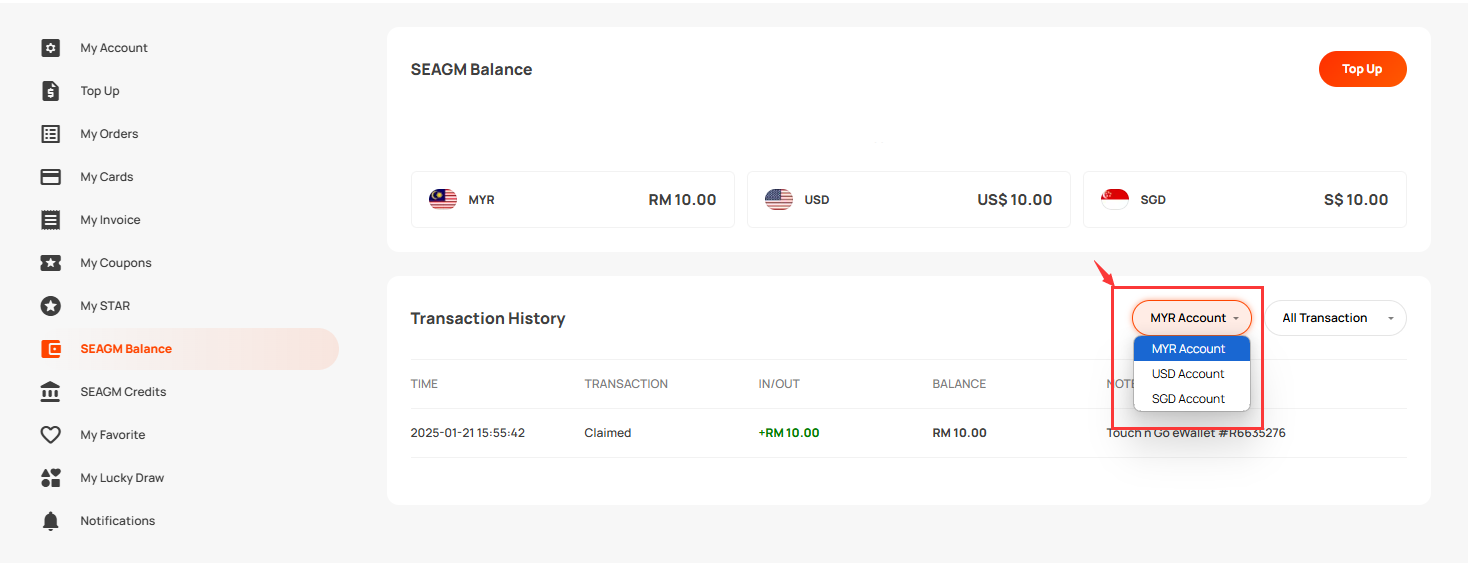Click the My Favorite heart icon
Viewport: 1468px width, 563px height.
coord(50,435)
